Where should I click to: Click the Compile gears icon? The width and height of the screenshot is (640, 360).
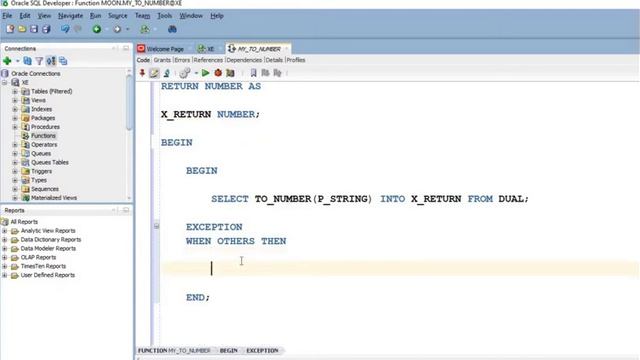pyautogui.click(x=184, y=73)
